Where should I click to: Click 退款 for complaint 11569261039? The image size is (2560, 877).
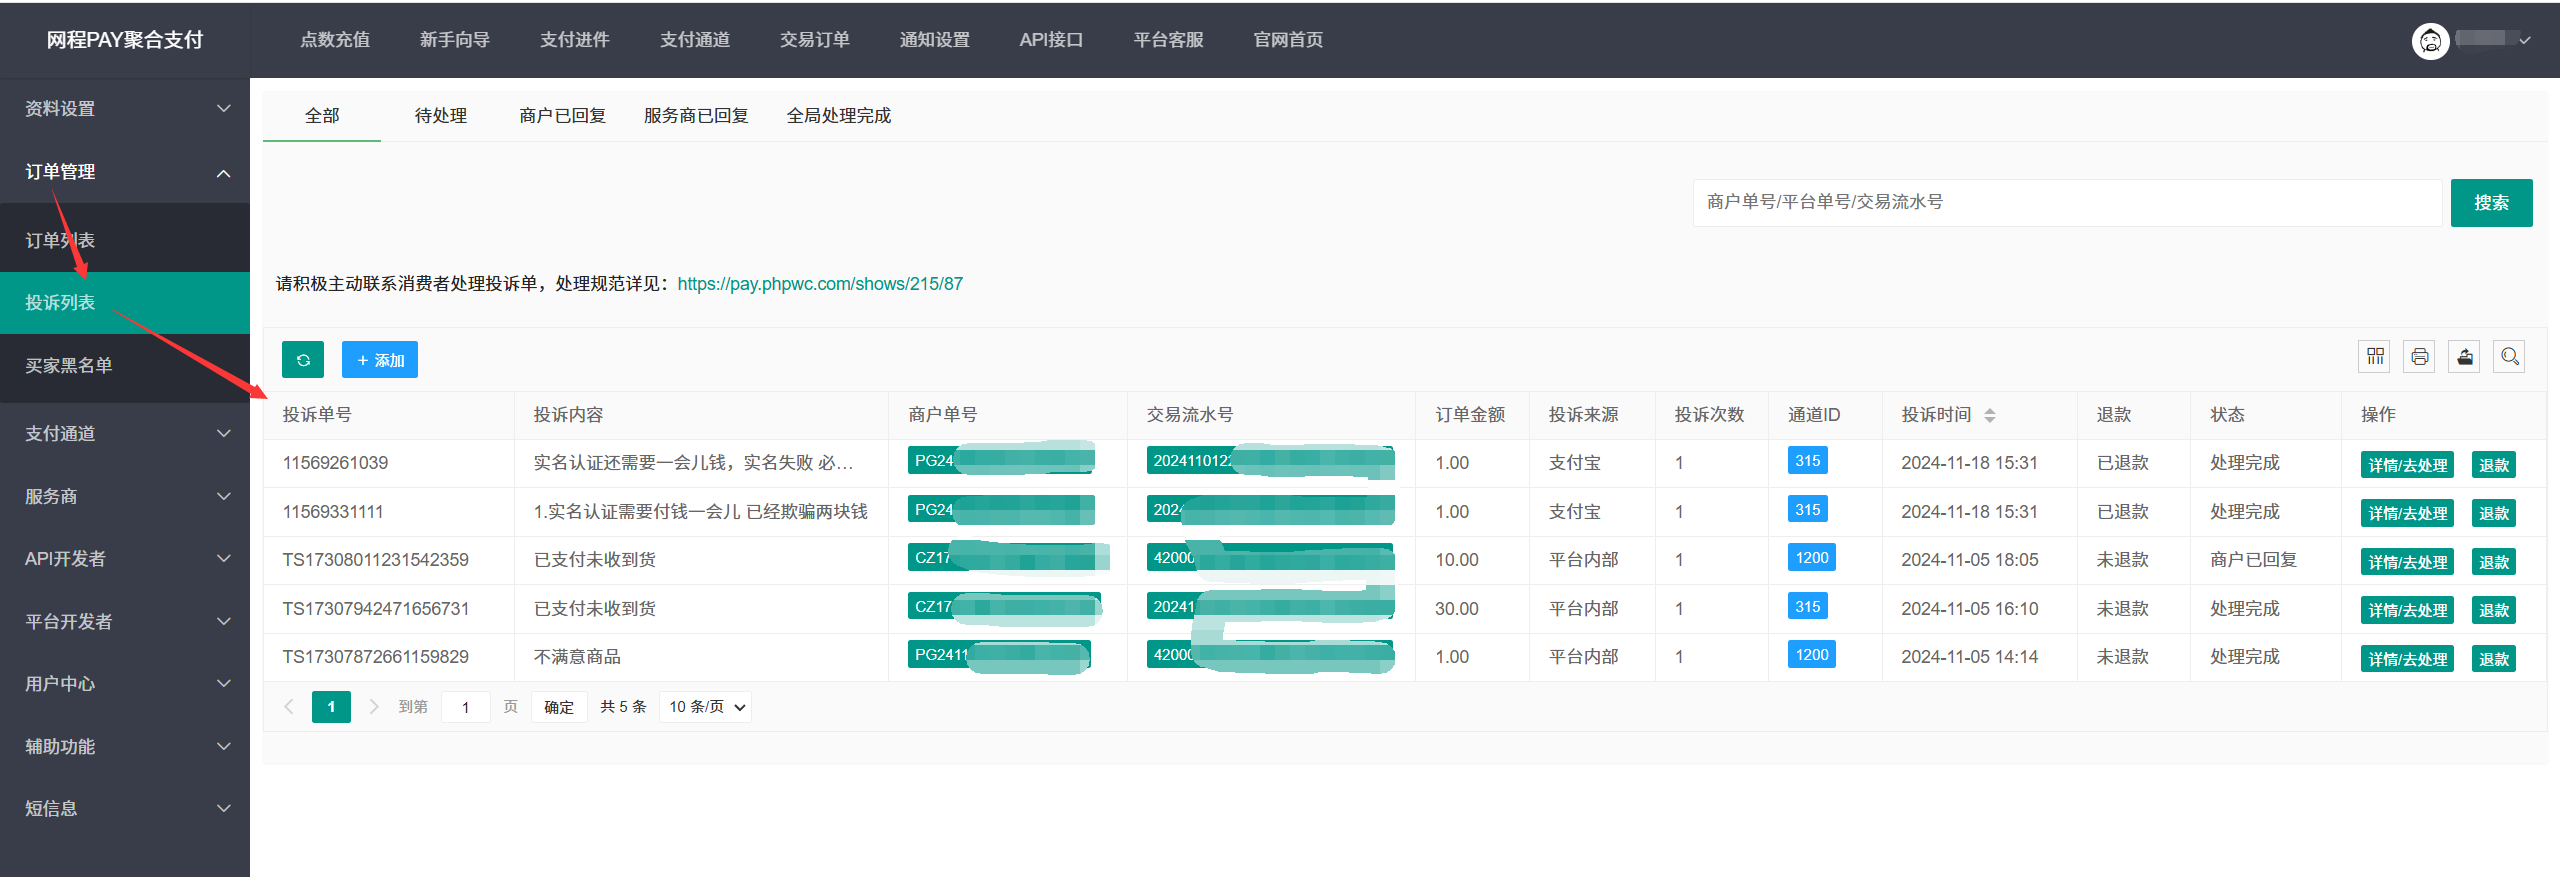pyautogui.click(x=2493, y=465)
